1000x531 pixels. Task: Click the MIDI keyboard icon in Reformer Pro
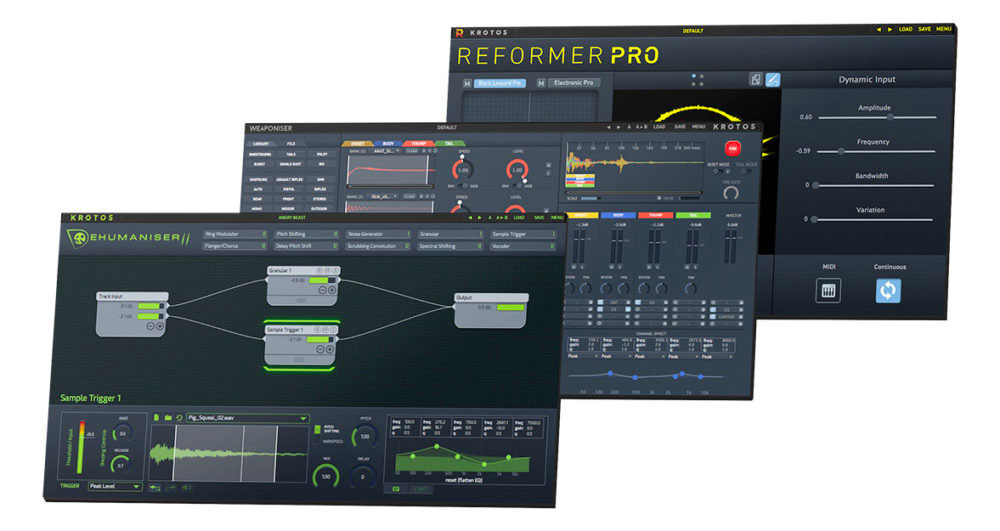(829, 291)
